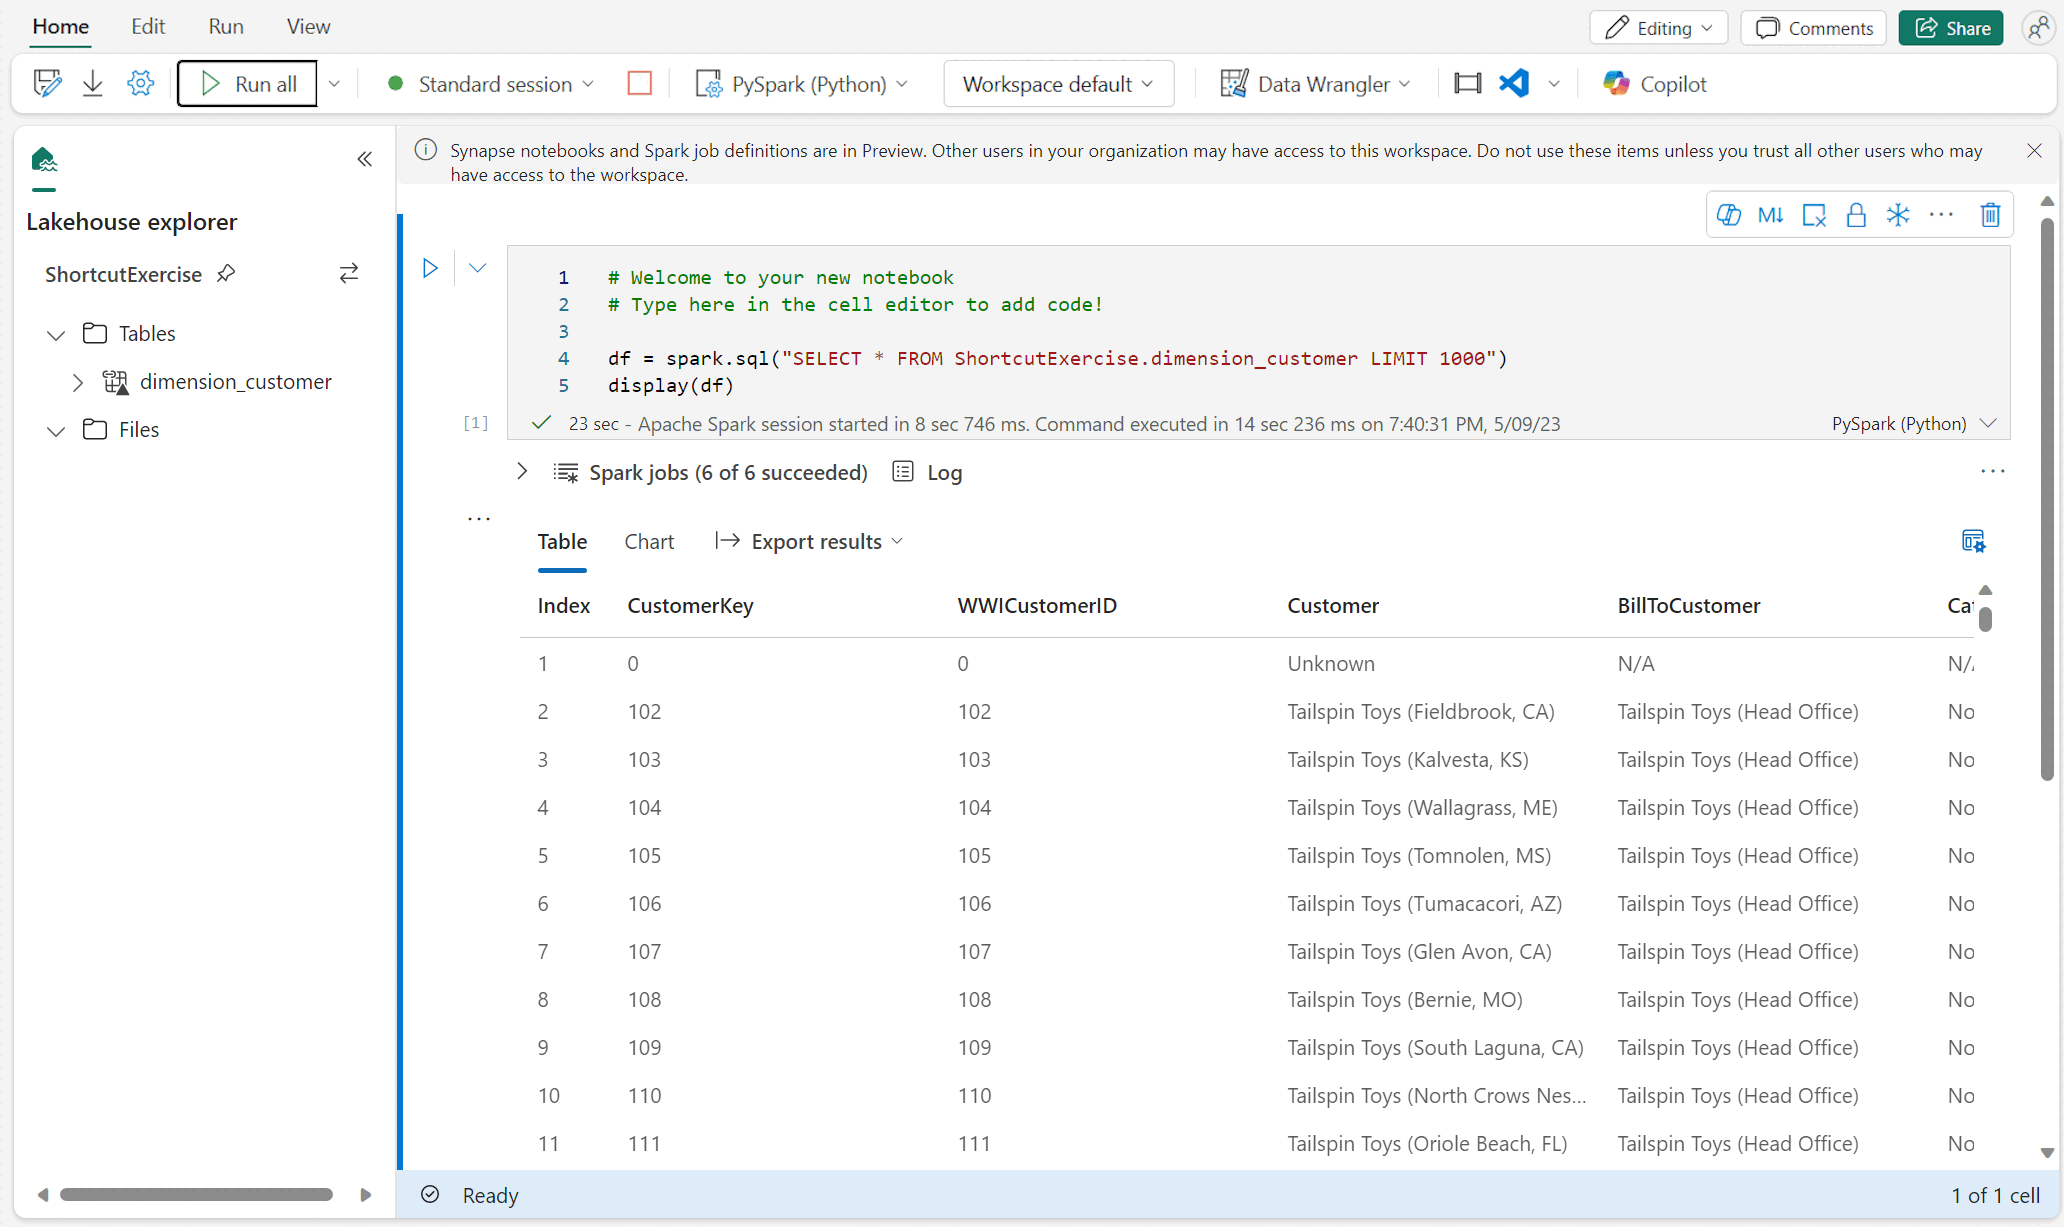Open the Edit tab
Image resolution: width=2064 pixels, height=1227 pixels.
tap(148, 27)
